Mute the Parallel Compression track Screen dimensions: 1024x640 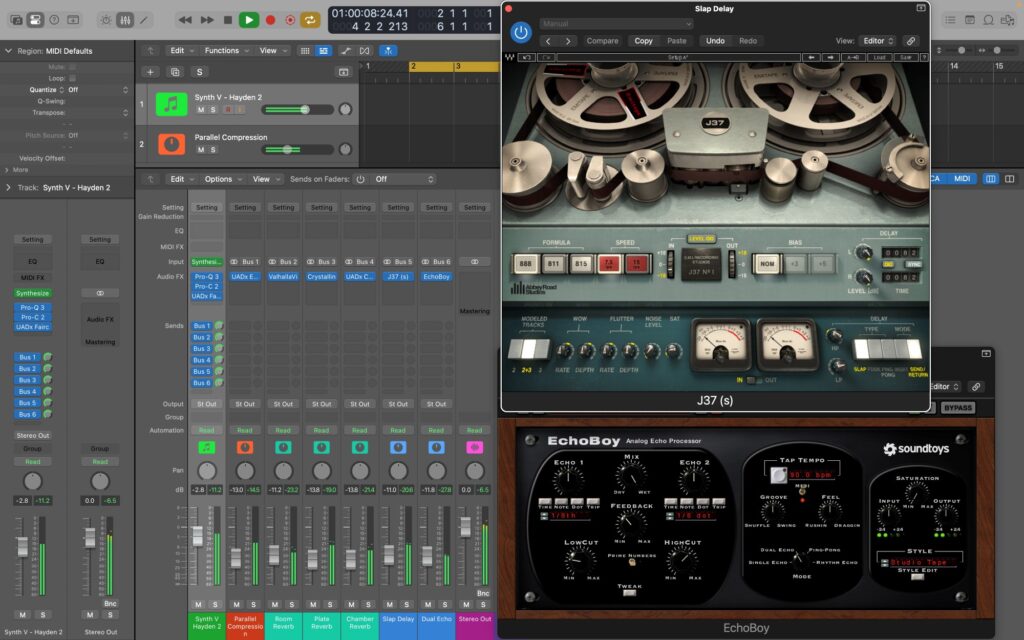click(200, 150)
